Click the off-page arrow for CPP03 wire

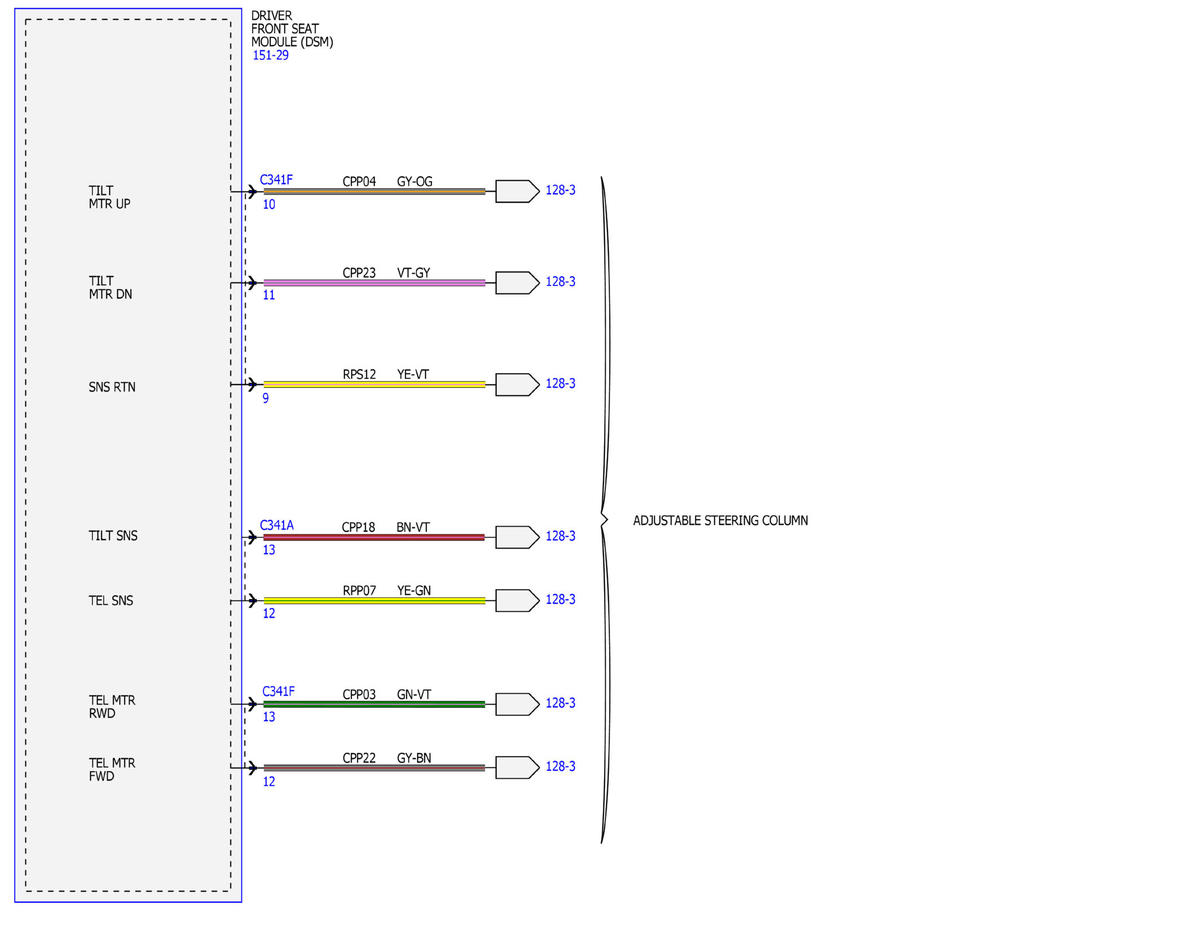coord(517,704)
